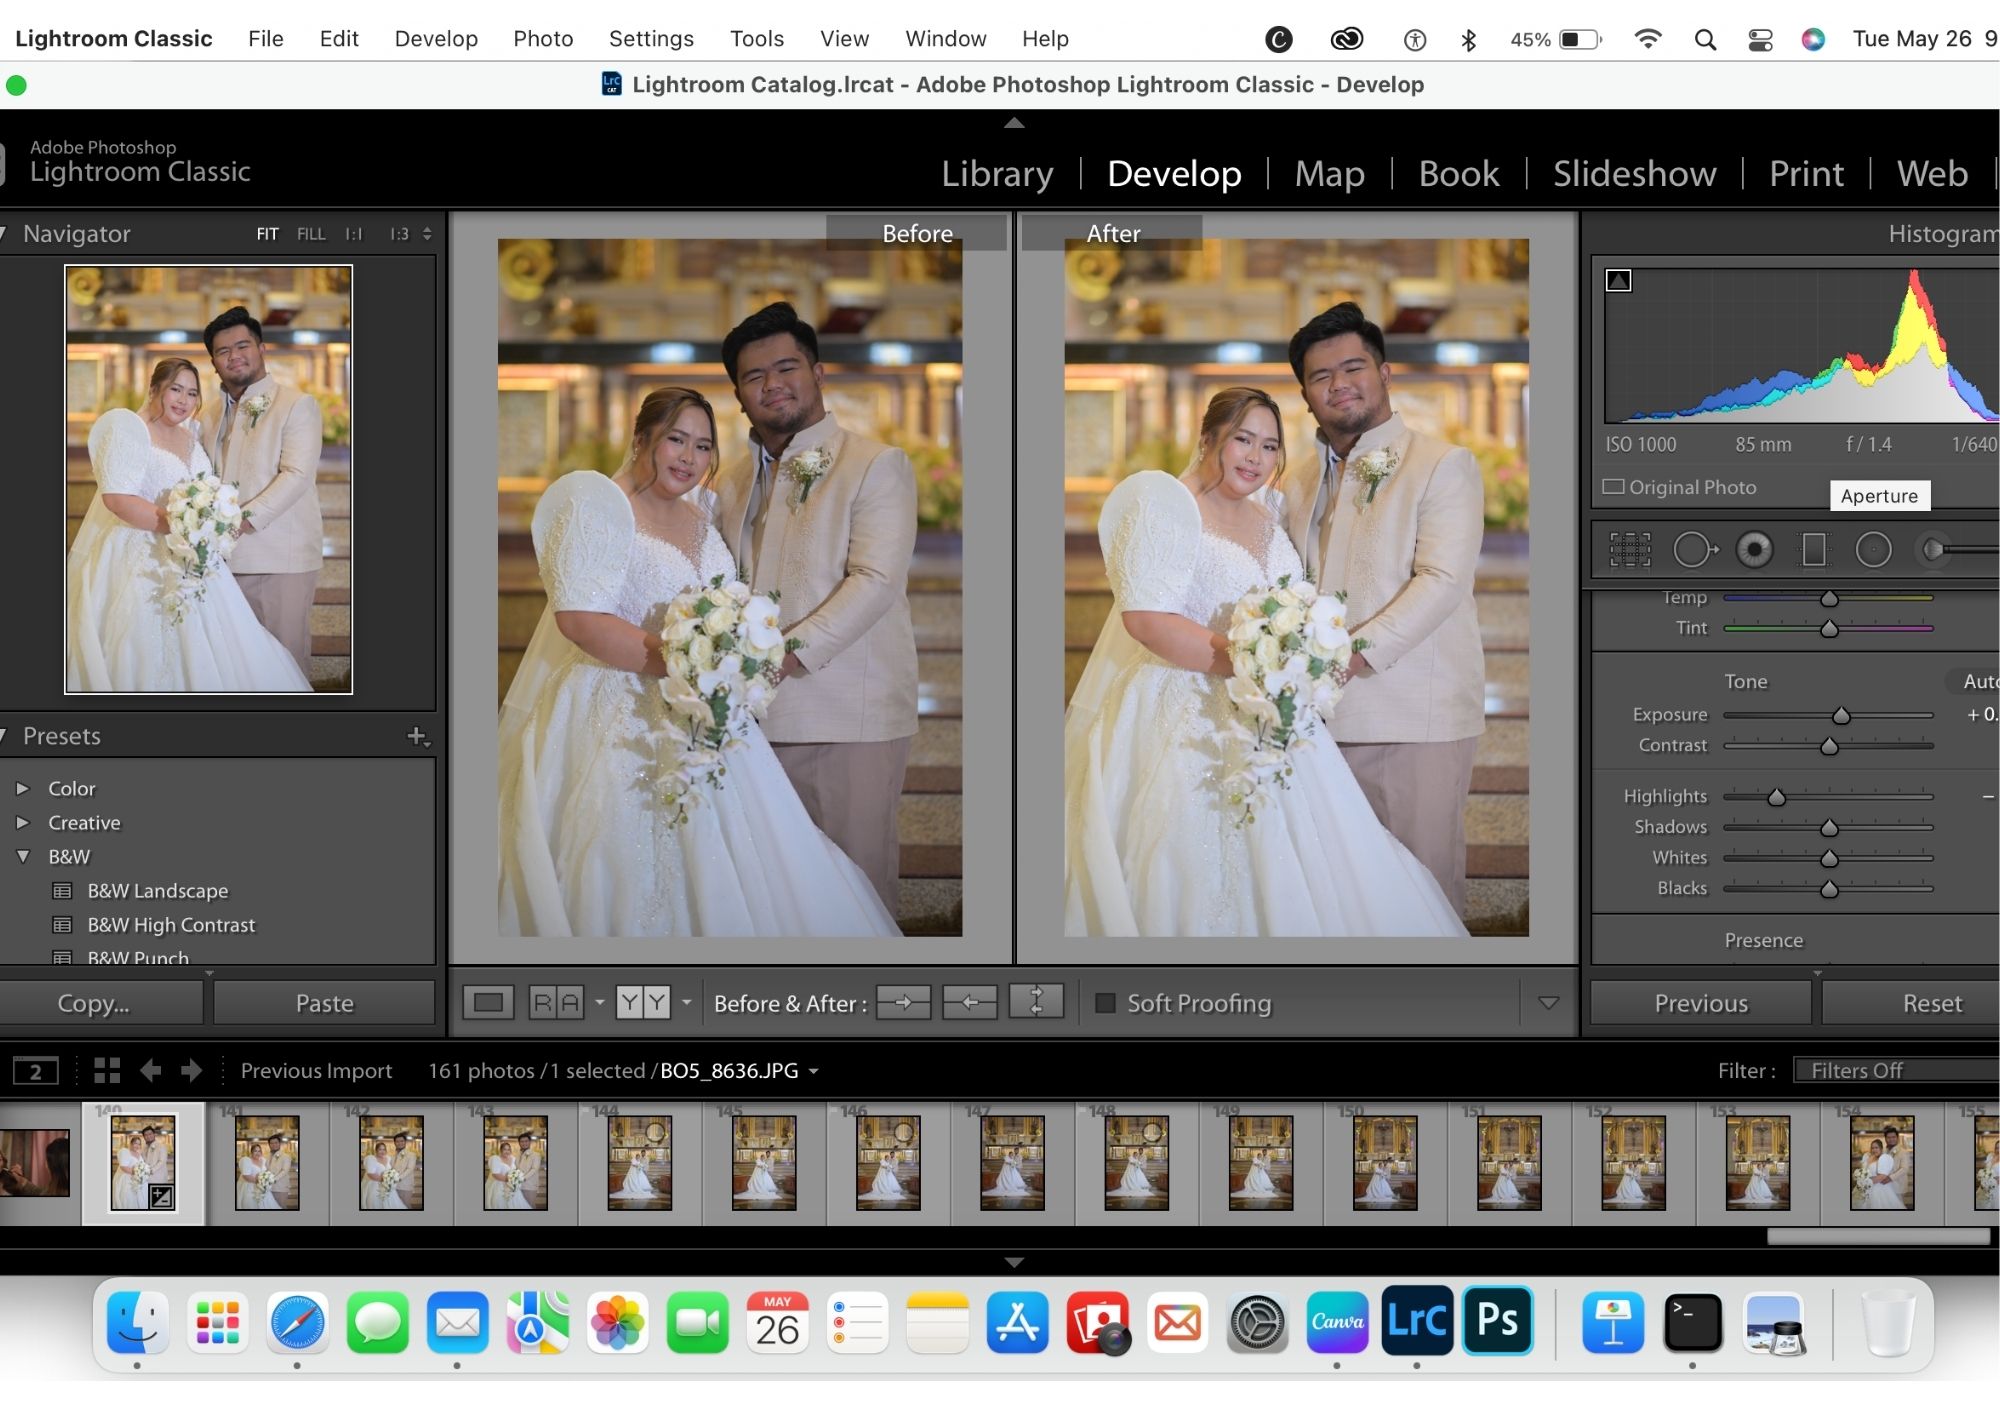
Task: Add a new preset with plus icon
Action: click(x=418, y=736)
